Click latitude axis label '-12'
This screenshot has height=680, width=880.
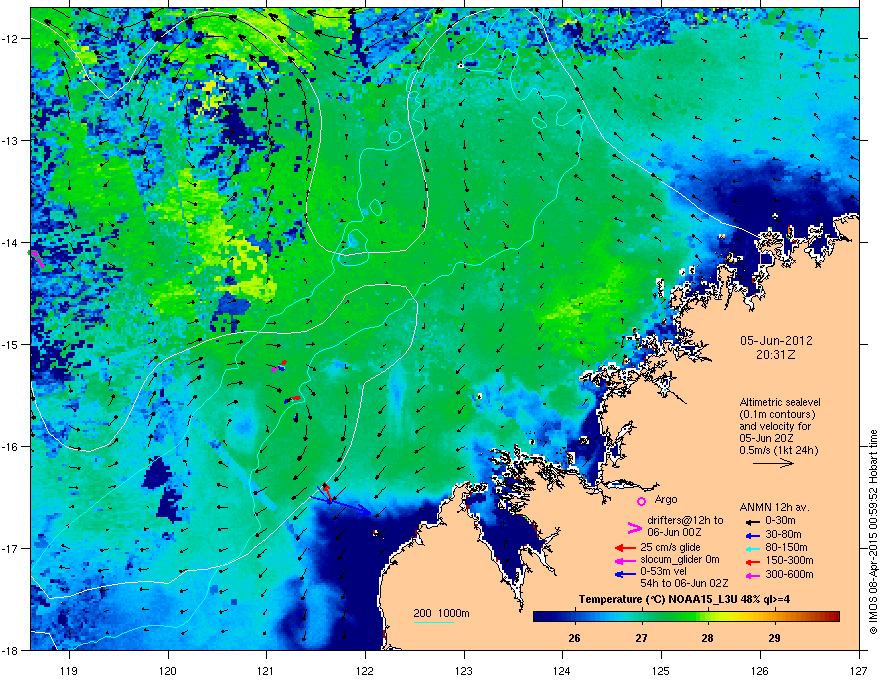pos(10,39)
